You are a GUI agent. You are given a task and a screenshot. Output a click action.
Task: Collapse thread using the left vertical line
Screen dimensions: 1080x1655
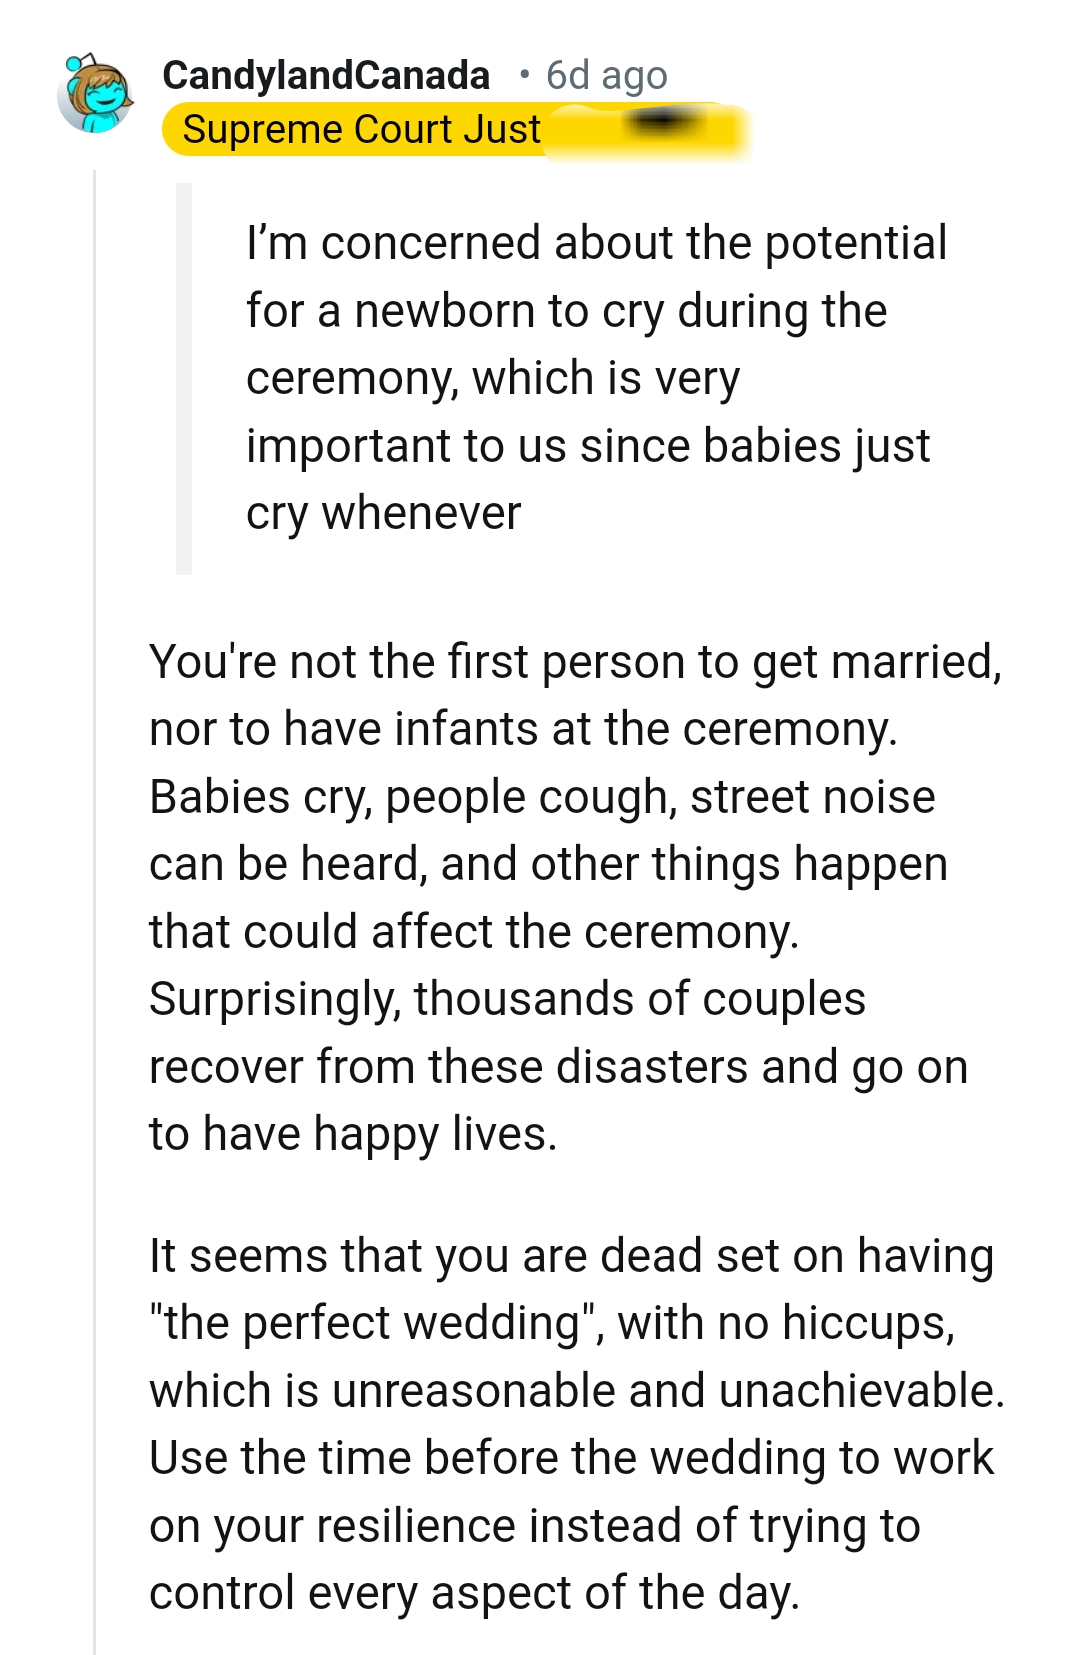coord(95,900)
